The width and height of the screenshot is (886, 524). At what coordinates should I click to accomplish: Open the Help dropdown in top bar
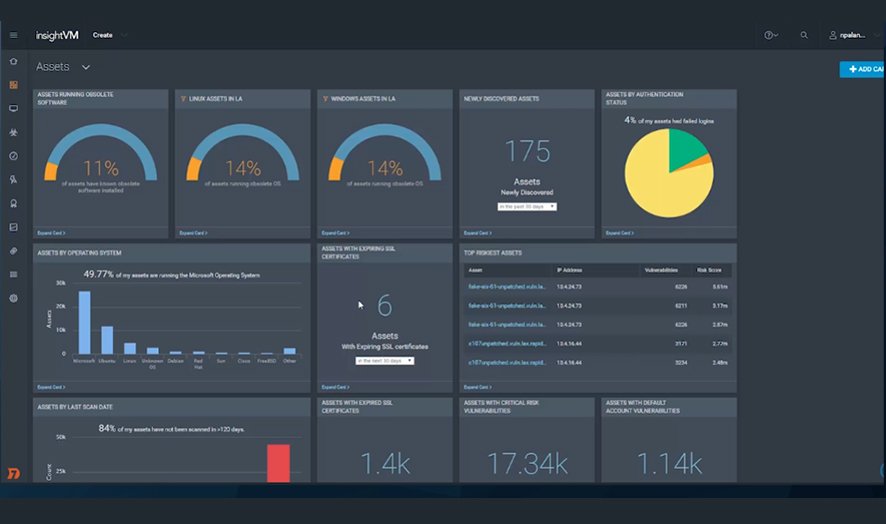coord(771,35)
